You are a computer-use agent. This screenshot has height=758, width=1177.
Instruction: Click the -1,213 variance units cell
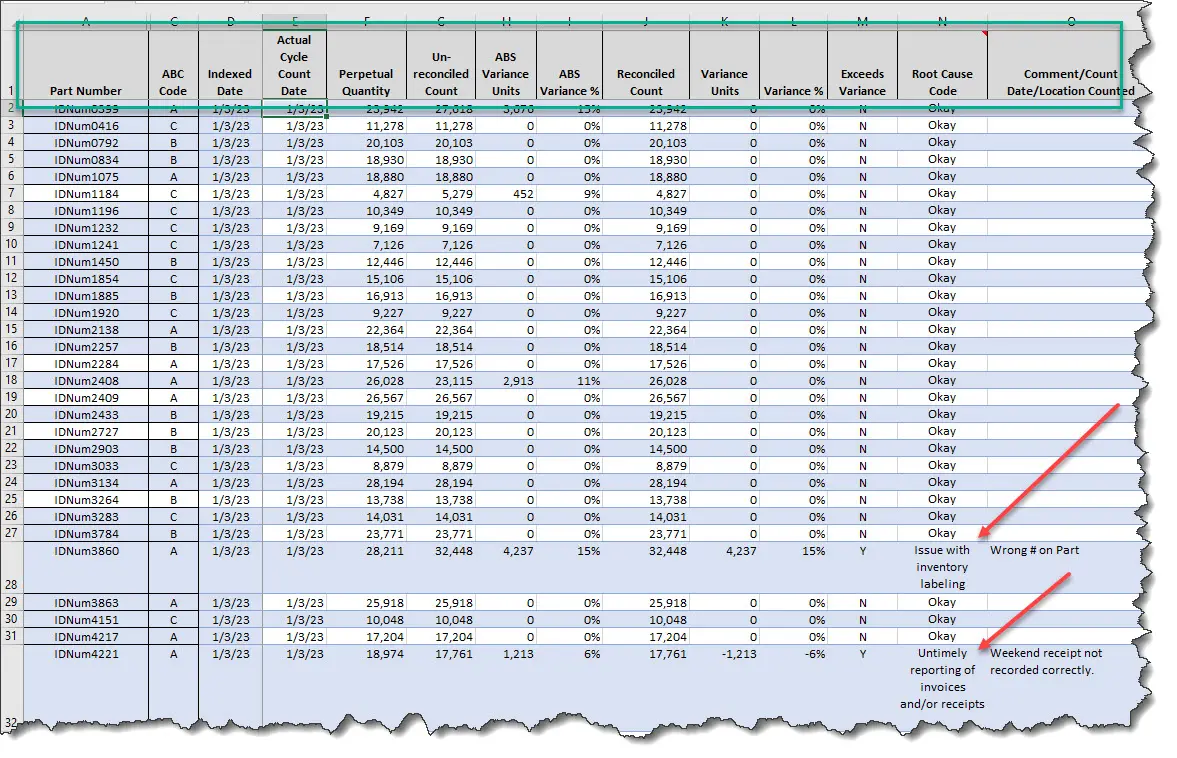pos(724,653)
